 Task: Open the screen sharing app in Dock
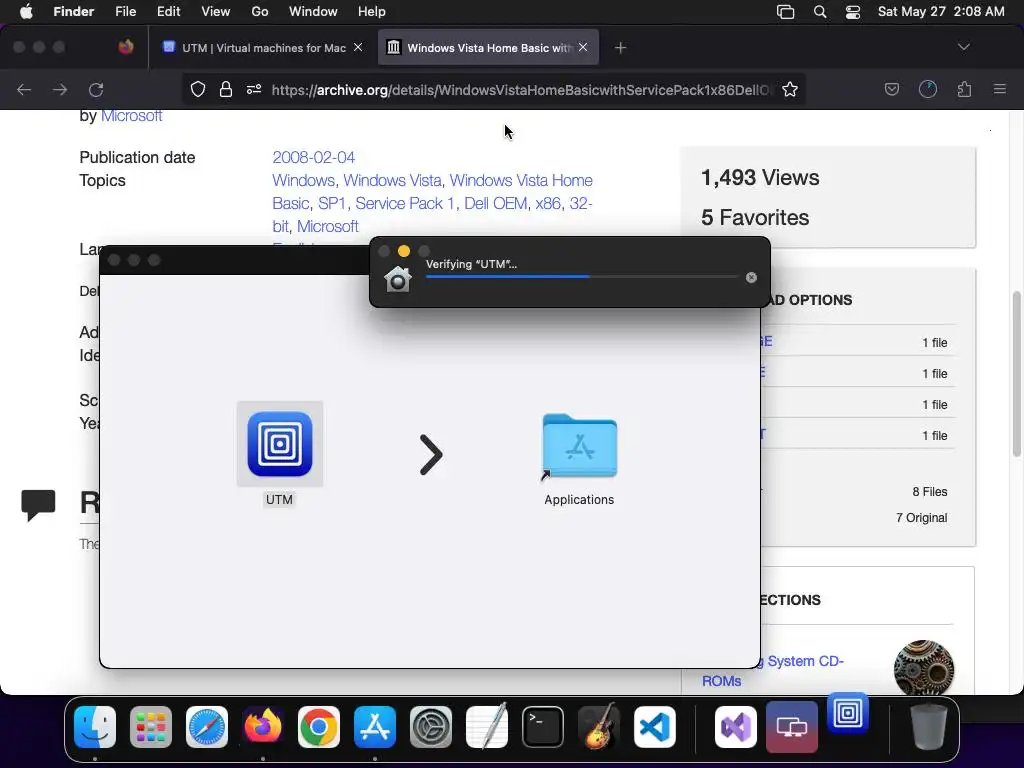[x=792, y=727]
